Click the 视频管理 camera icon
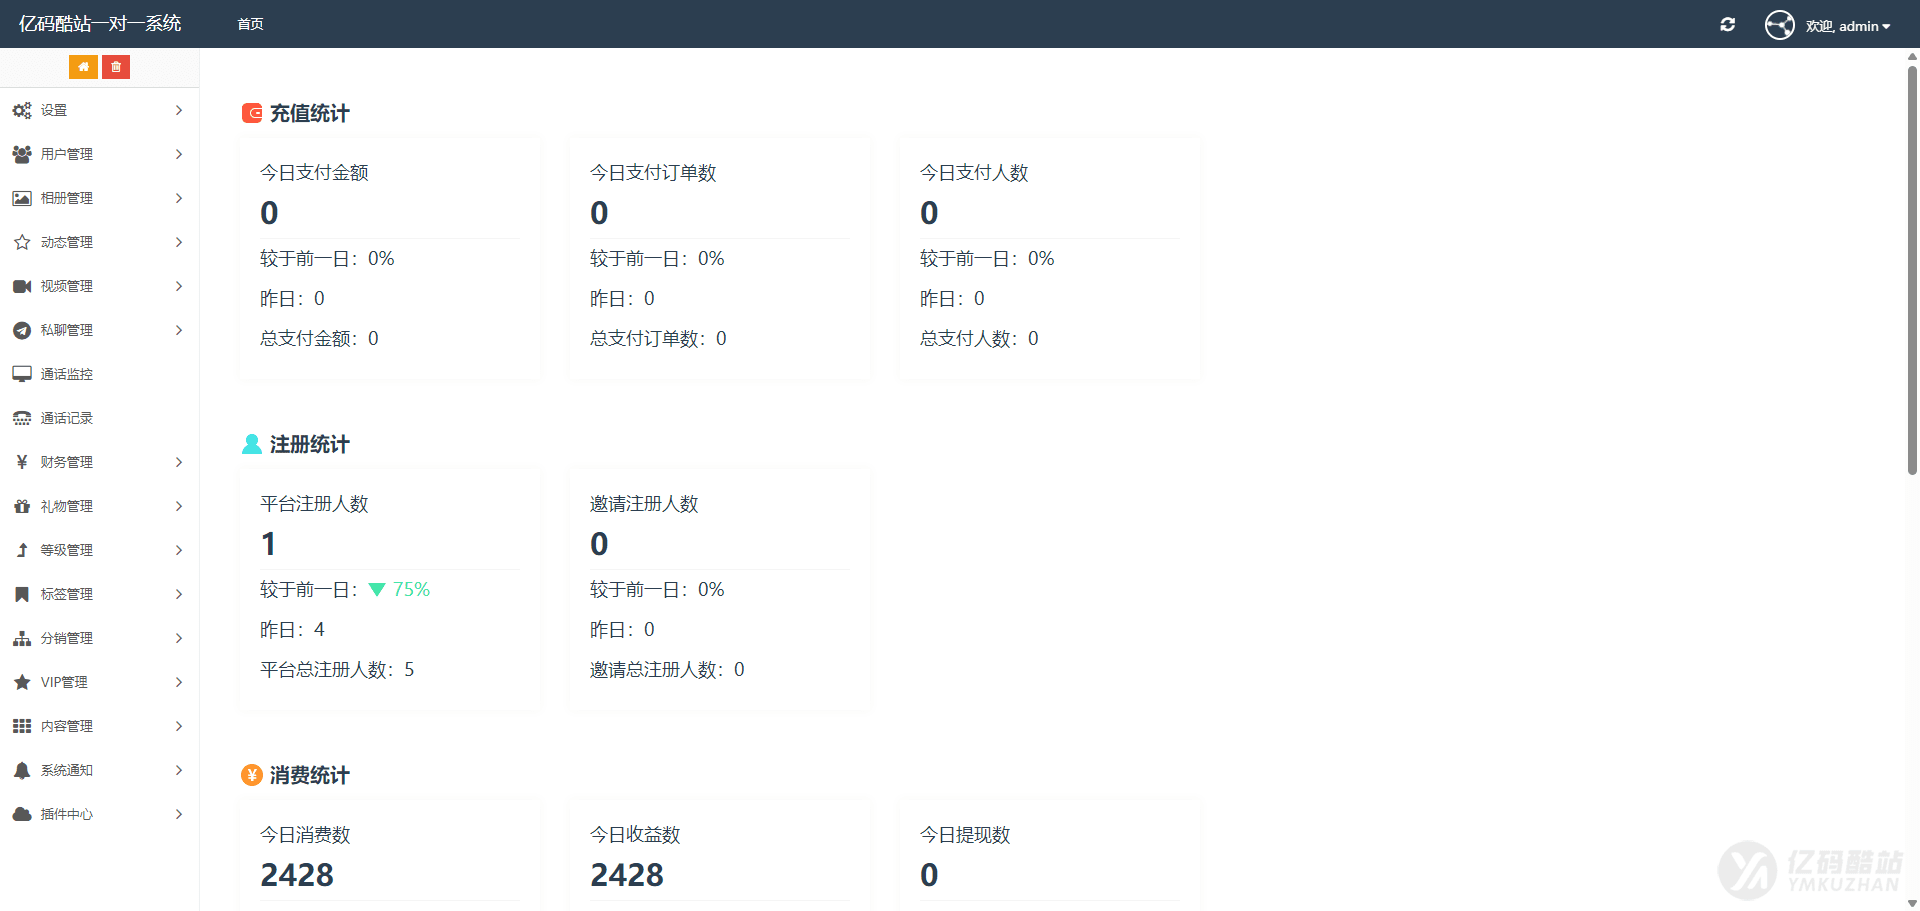The width and height of the screenshot is (1920, 911). 22,286
